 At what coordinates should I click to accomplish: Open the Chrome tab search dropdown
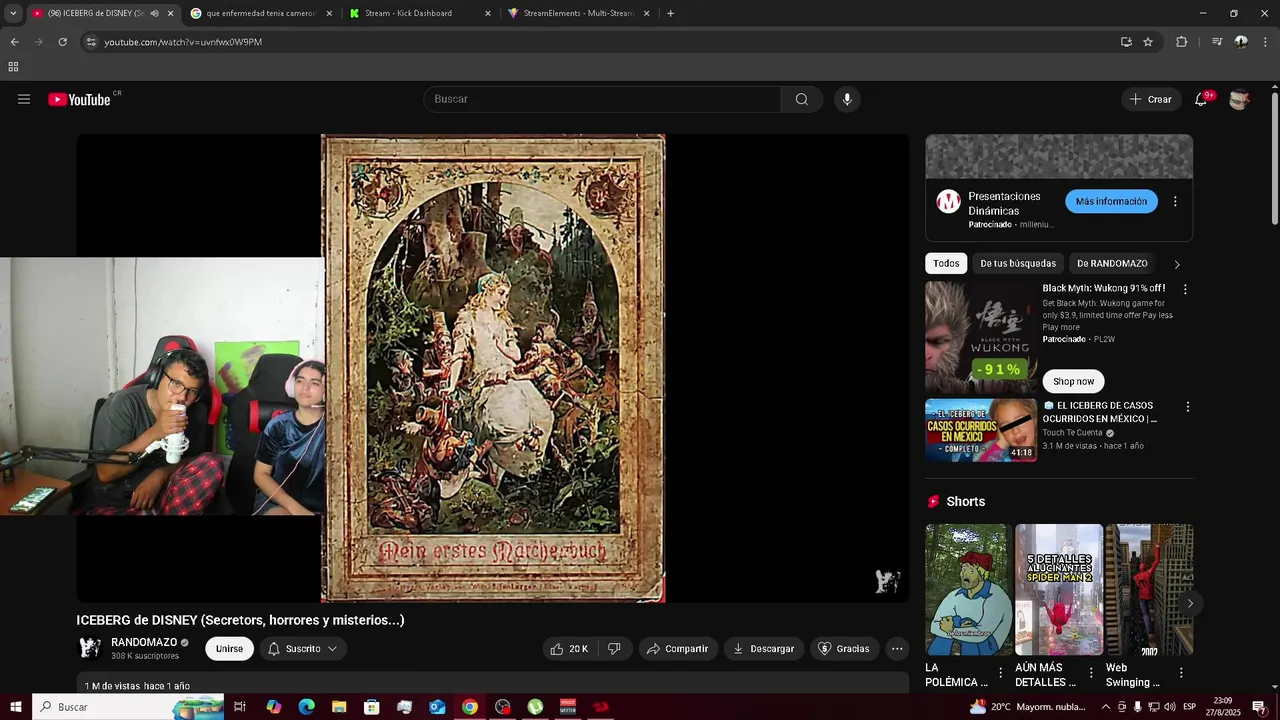(x=13, y=13)
